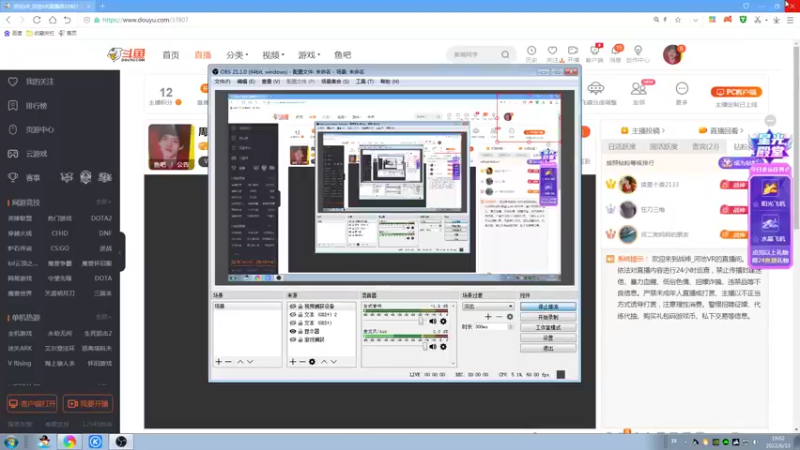Open settings gear for microphone/Aux channel
Image resolution: width=800 pixels, height=450 pixels.
pyautogui.click(x=443, y=347)
